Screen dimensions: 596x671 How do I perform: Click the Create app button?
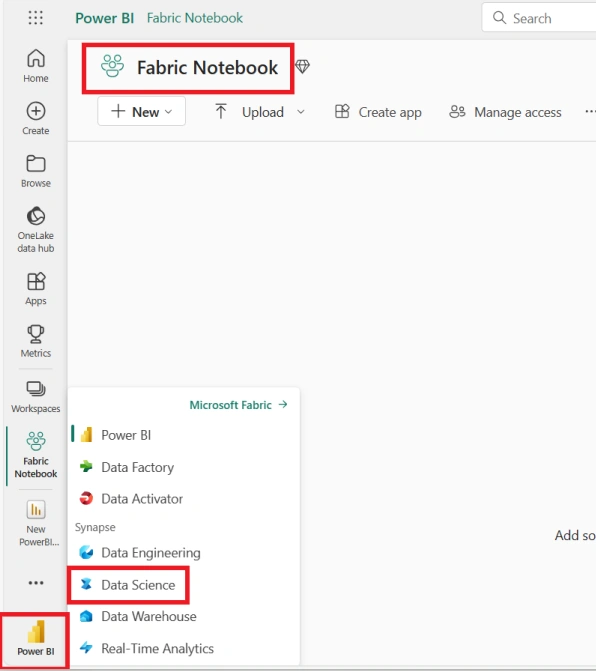tap(378, 112)
